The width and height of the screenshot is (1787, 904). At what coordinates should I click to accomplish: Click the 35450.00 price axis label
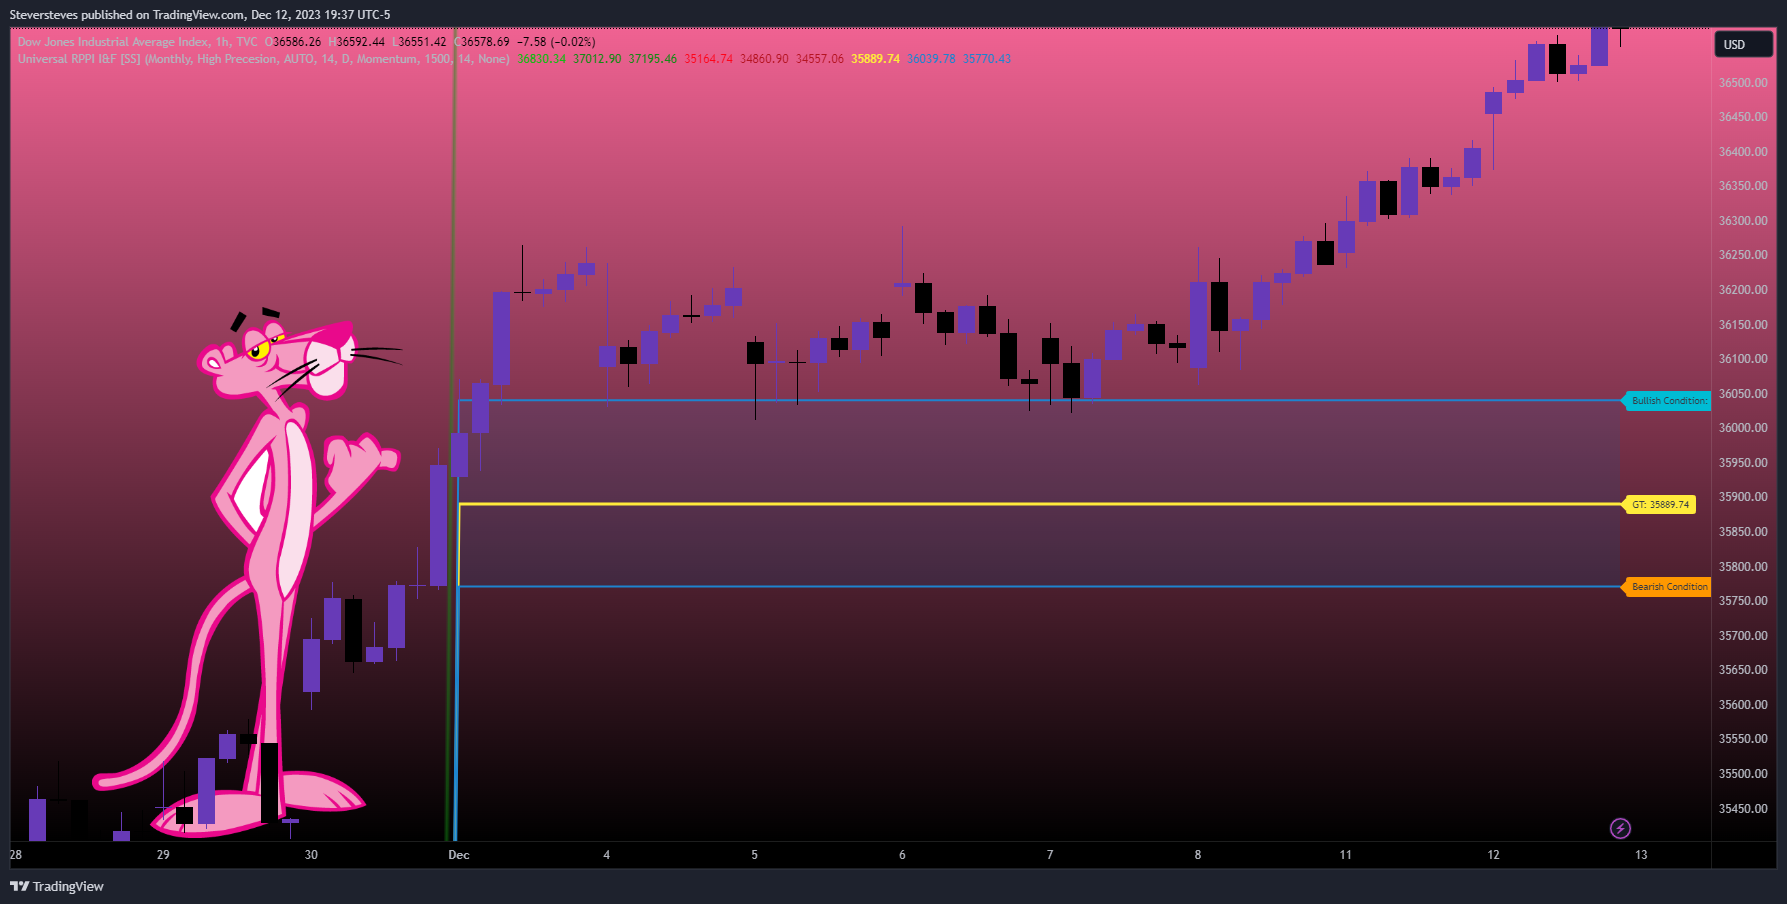[x=1743, y=809]
